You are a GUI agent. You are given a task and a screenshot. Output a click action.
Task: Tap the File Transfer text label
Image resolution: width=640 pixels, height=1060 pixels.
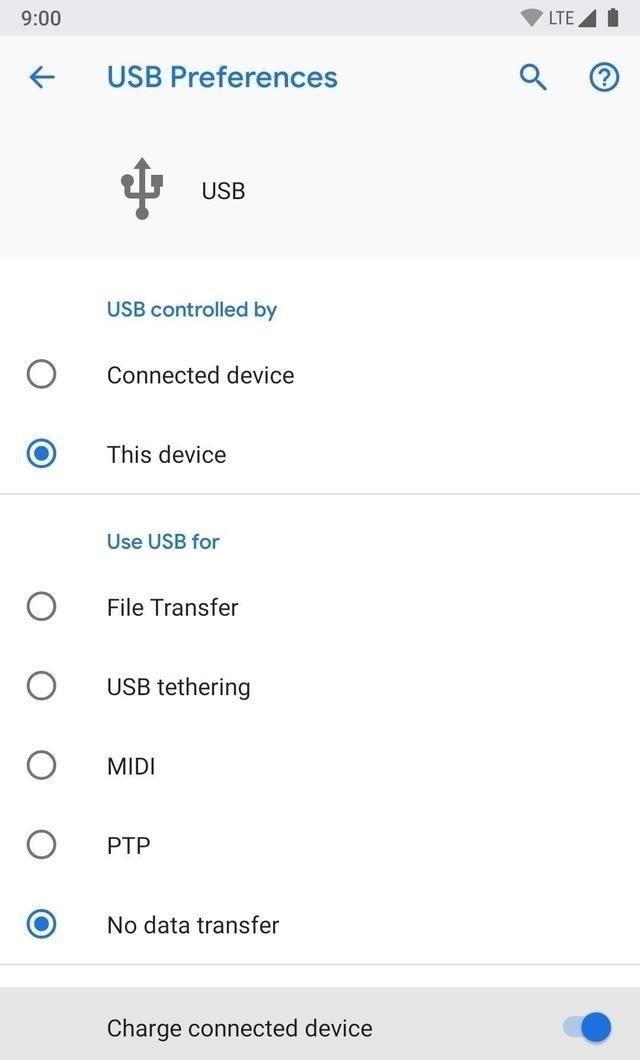[x=172, y=607]
